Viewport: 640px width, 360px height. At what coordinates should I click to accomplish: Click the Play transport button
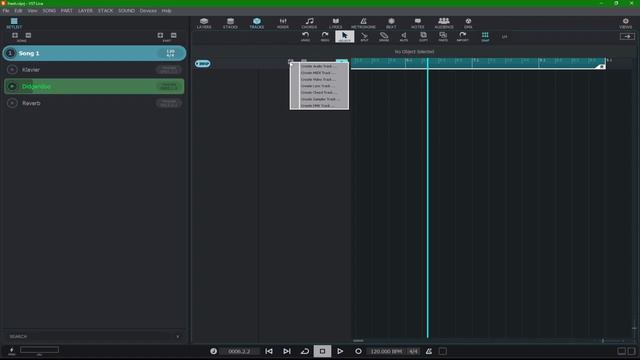click(x=340, y=351)
